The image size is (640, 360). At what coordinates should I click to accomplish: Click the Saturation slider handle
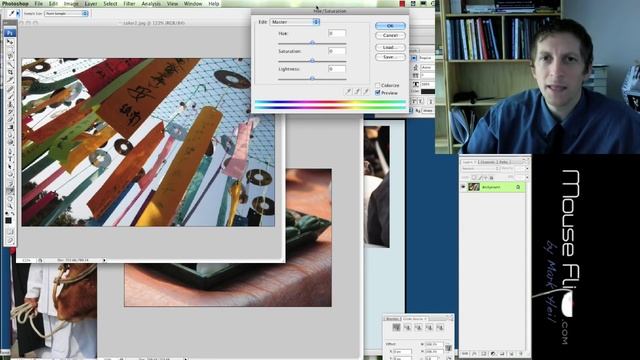pos(312,60)
